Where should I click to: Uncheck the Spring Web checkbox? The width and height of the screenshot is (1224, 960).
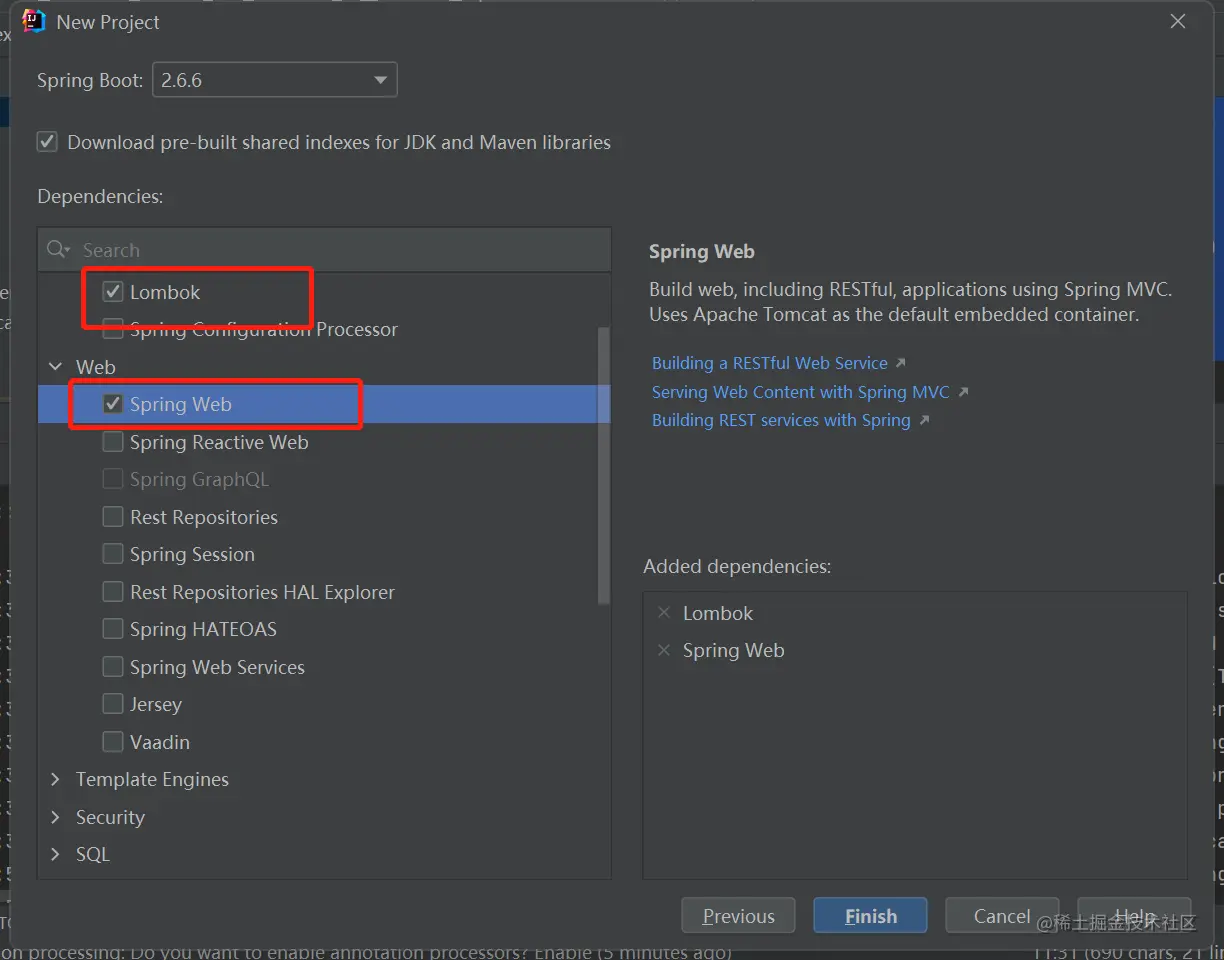point(113,404)
